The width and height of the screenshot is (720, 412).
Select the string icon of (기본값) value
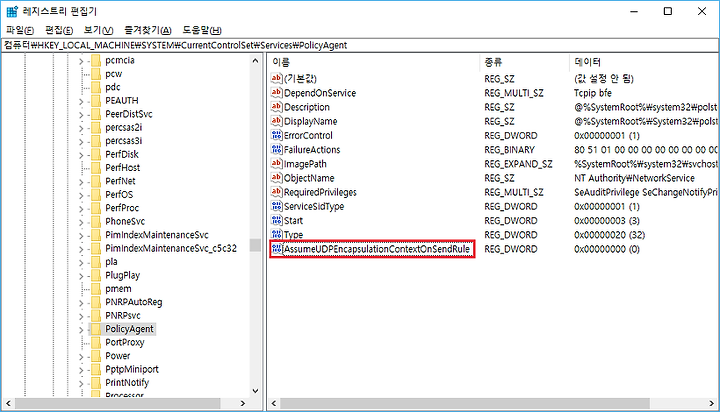click(x=276, y=79)
